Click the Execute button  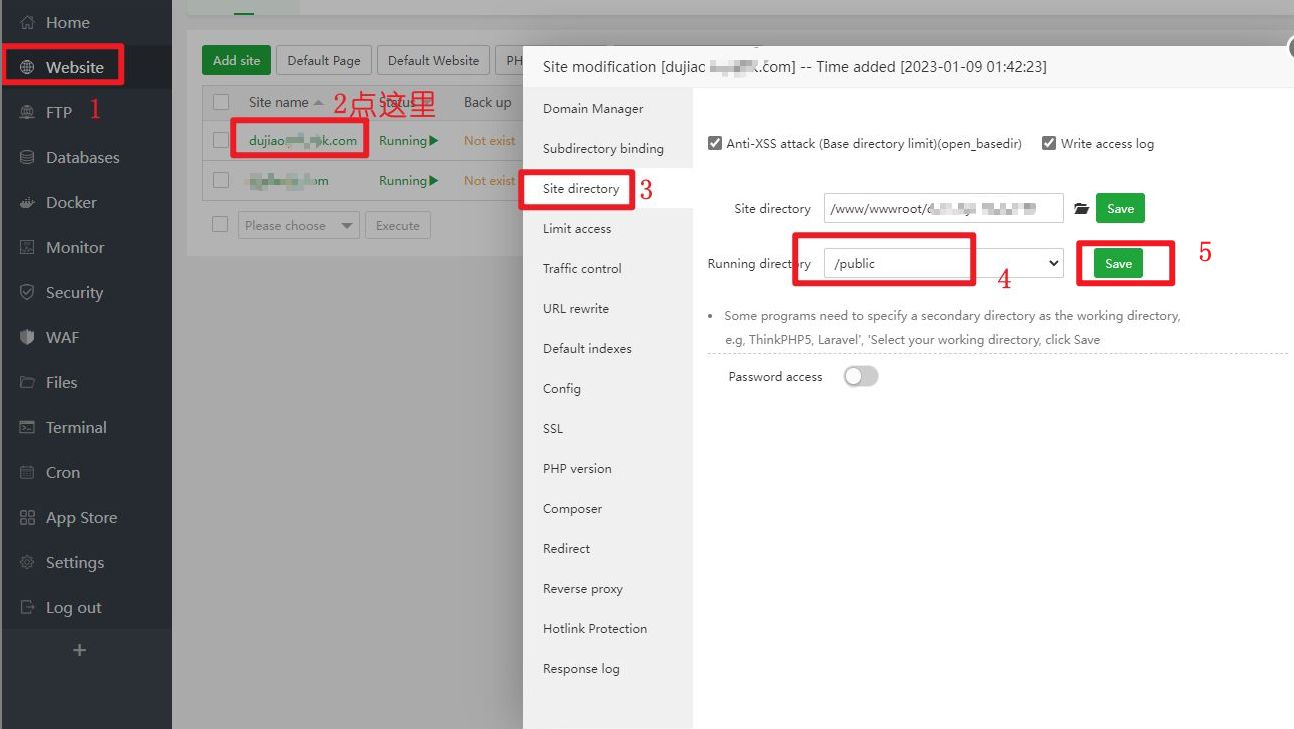[x=398, y=225]
